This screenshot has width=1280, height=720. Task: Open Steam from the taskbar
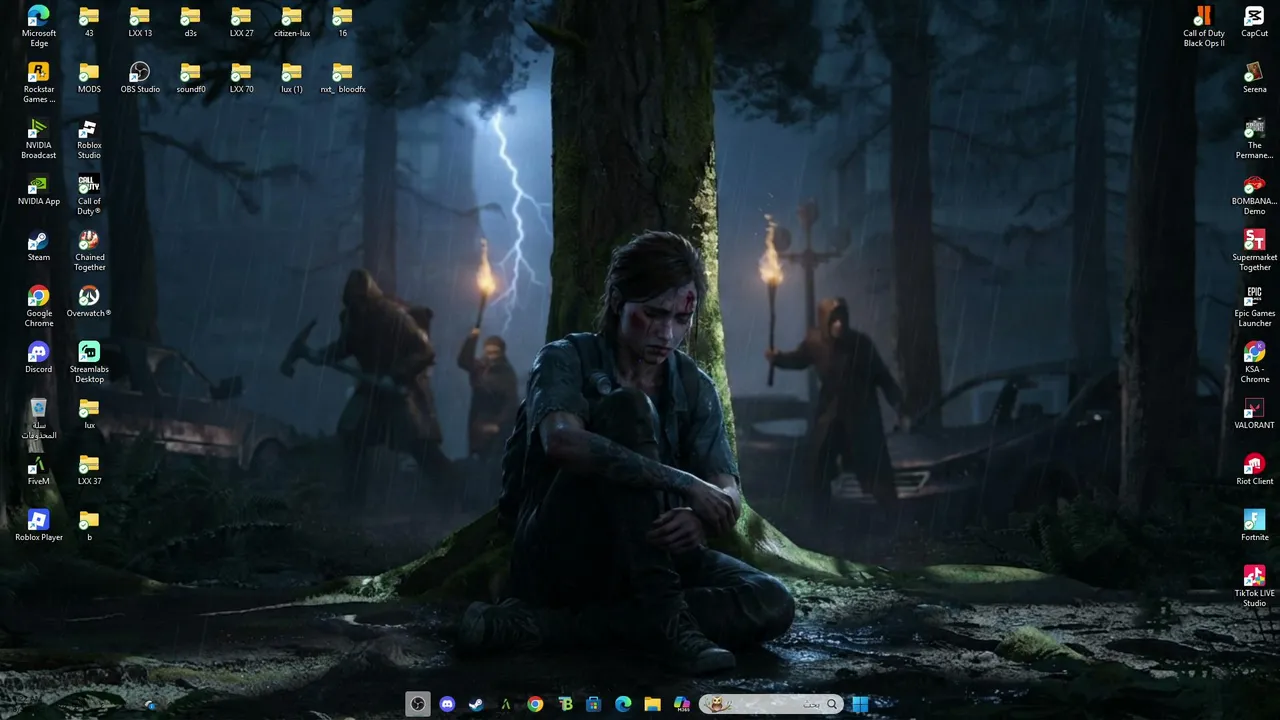[476, 704]
